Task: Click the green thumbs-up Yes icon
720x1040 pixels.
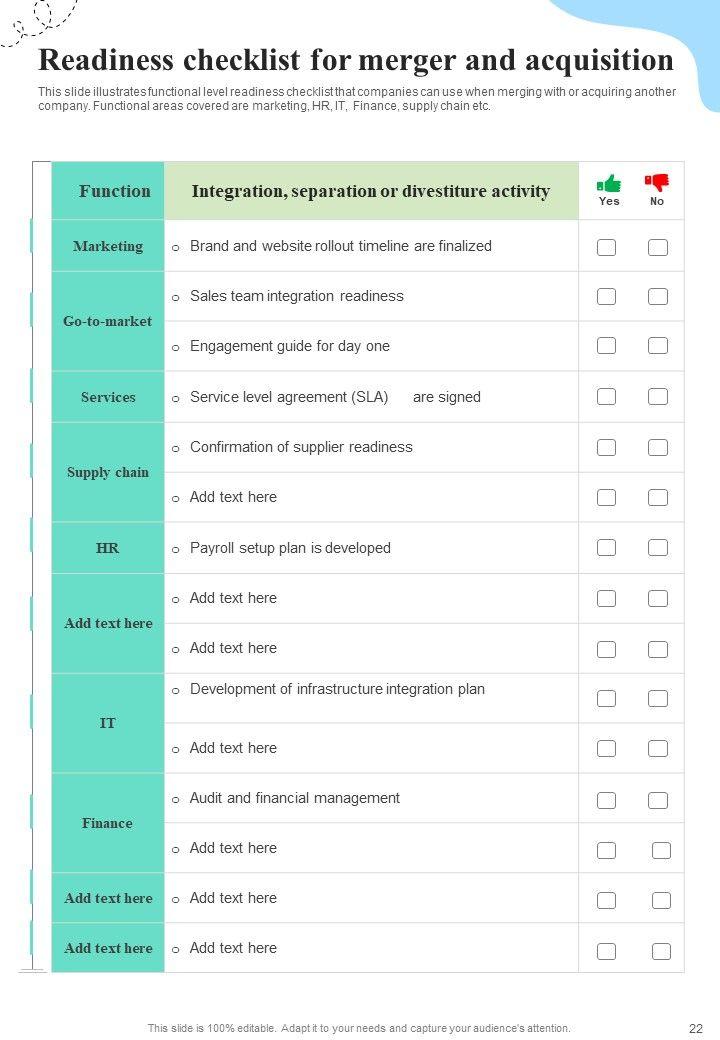Action: tap(608, 183)
